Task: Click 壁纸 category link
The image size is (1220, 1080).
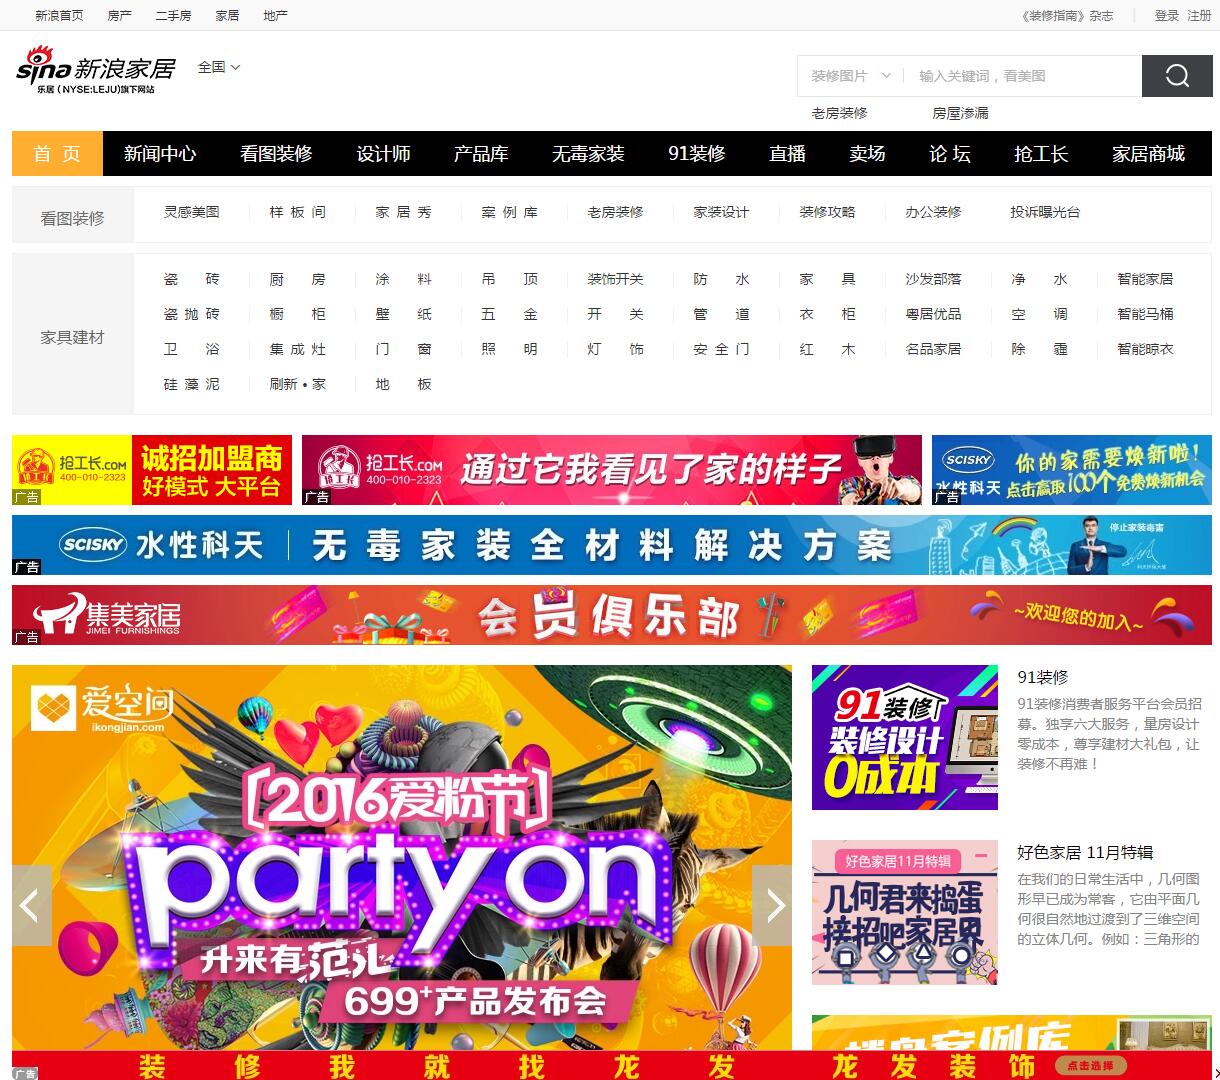Action: click(x=403, y=314)
